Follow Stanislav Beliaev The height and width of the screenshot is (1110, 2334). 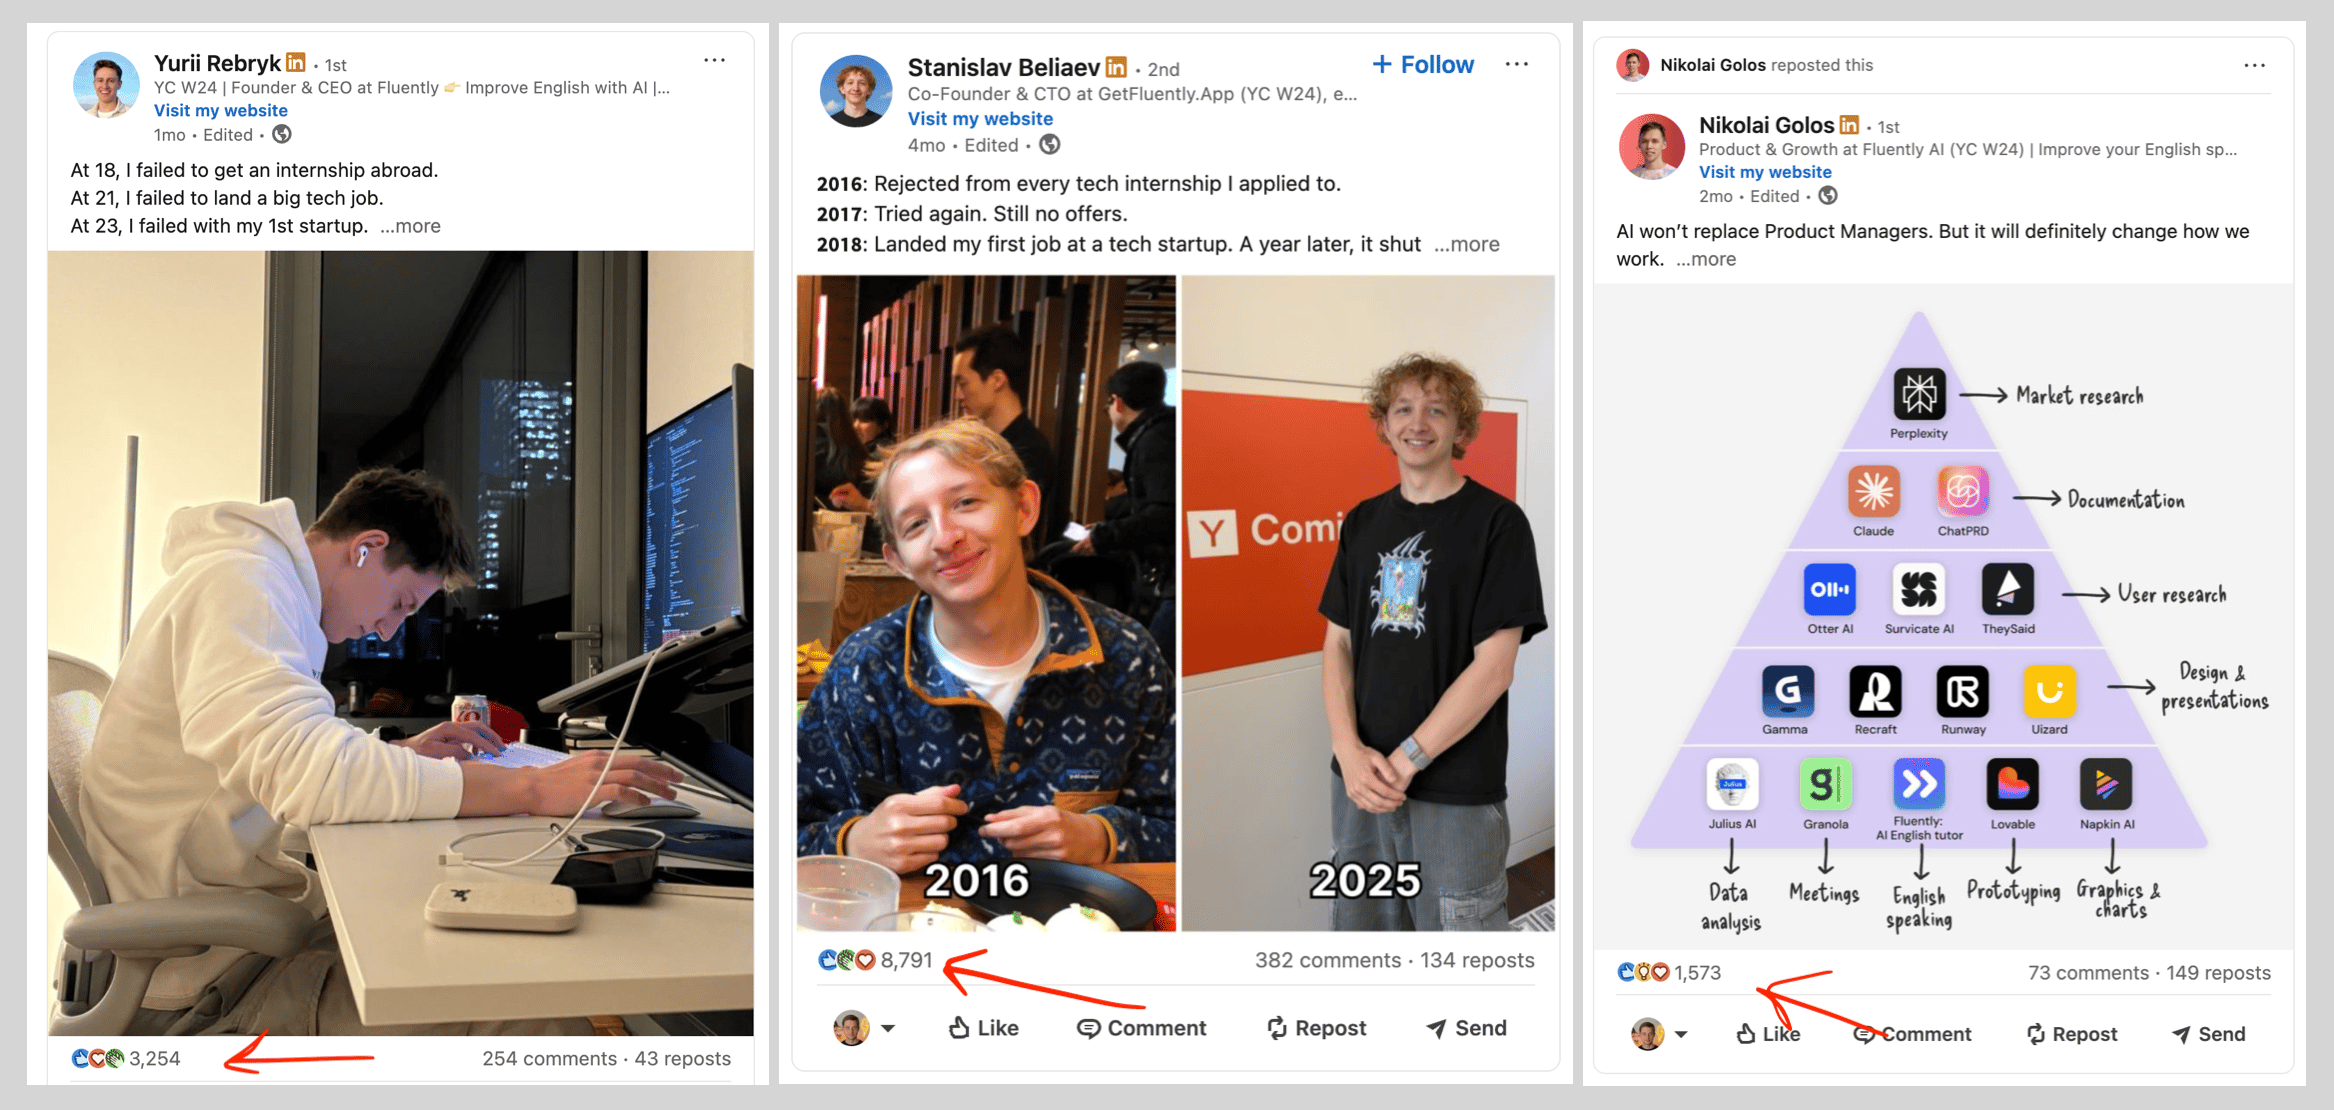pos(1423,64)
